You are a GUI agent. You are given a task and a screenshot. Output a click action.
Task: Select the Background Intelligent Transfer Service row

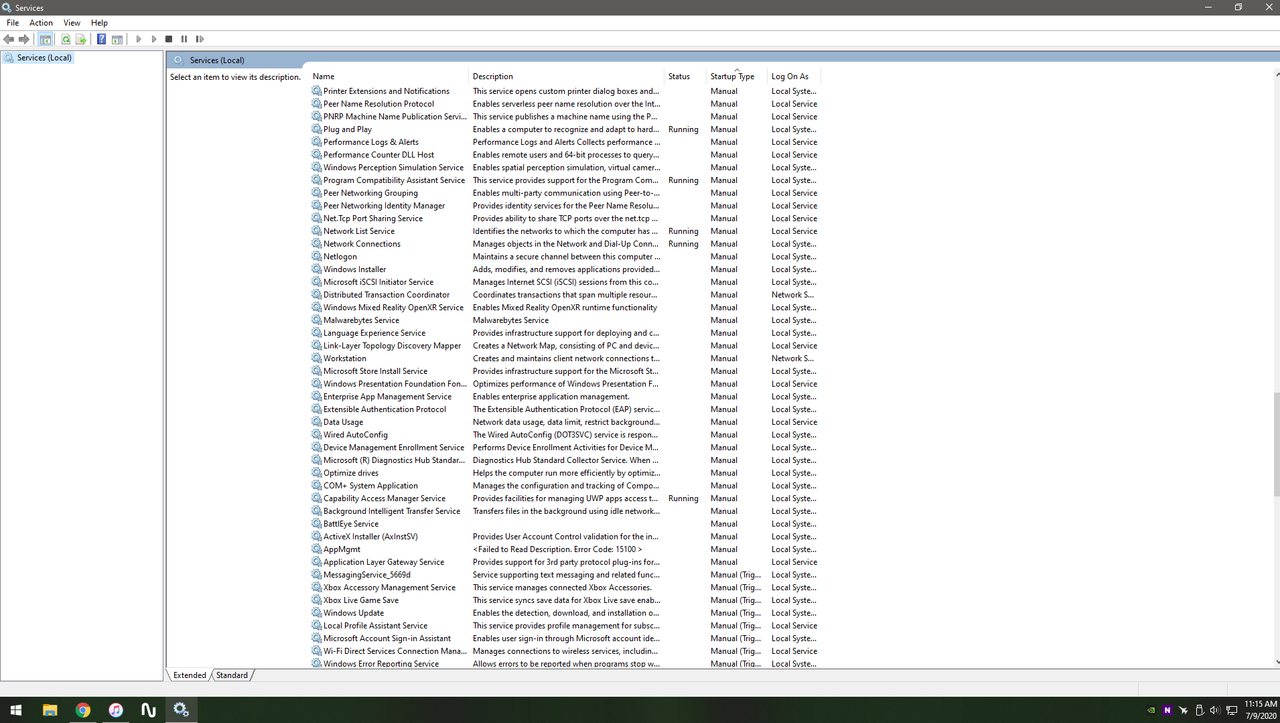tap(565, 511)
